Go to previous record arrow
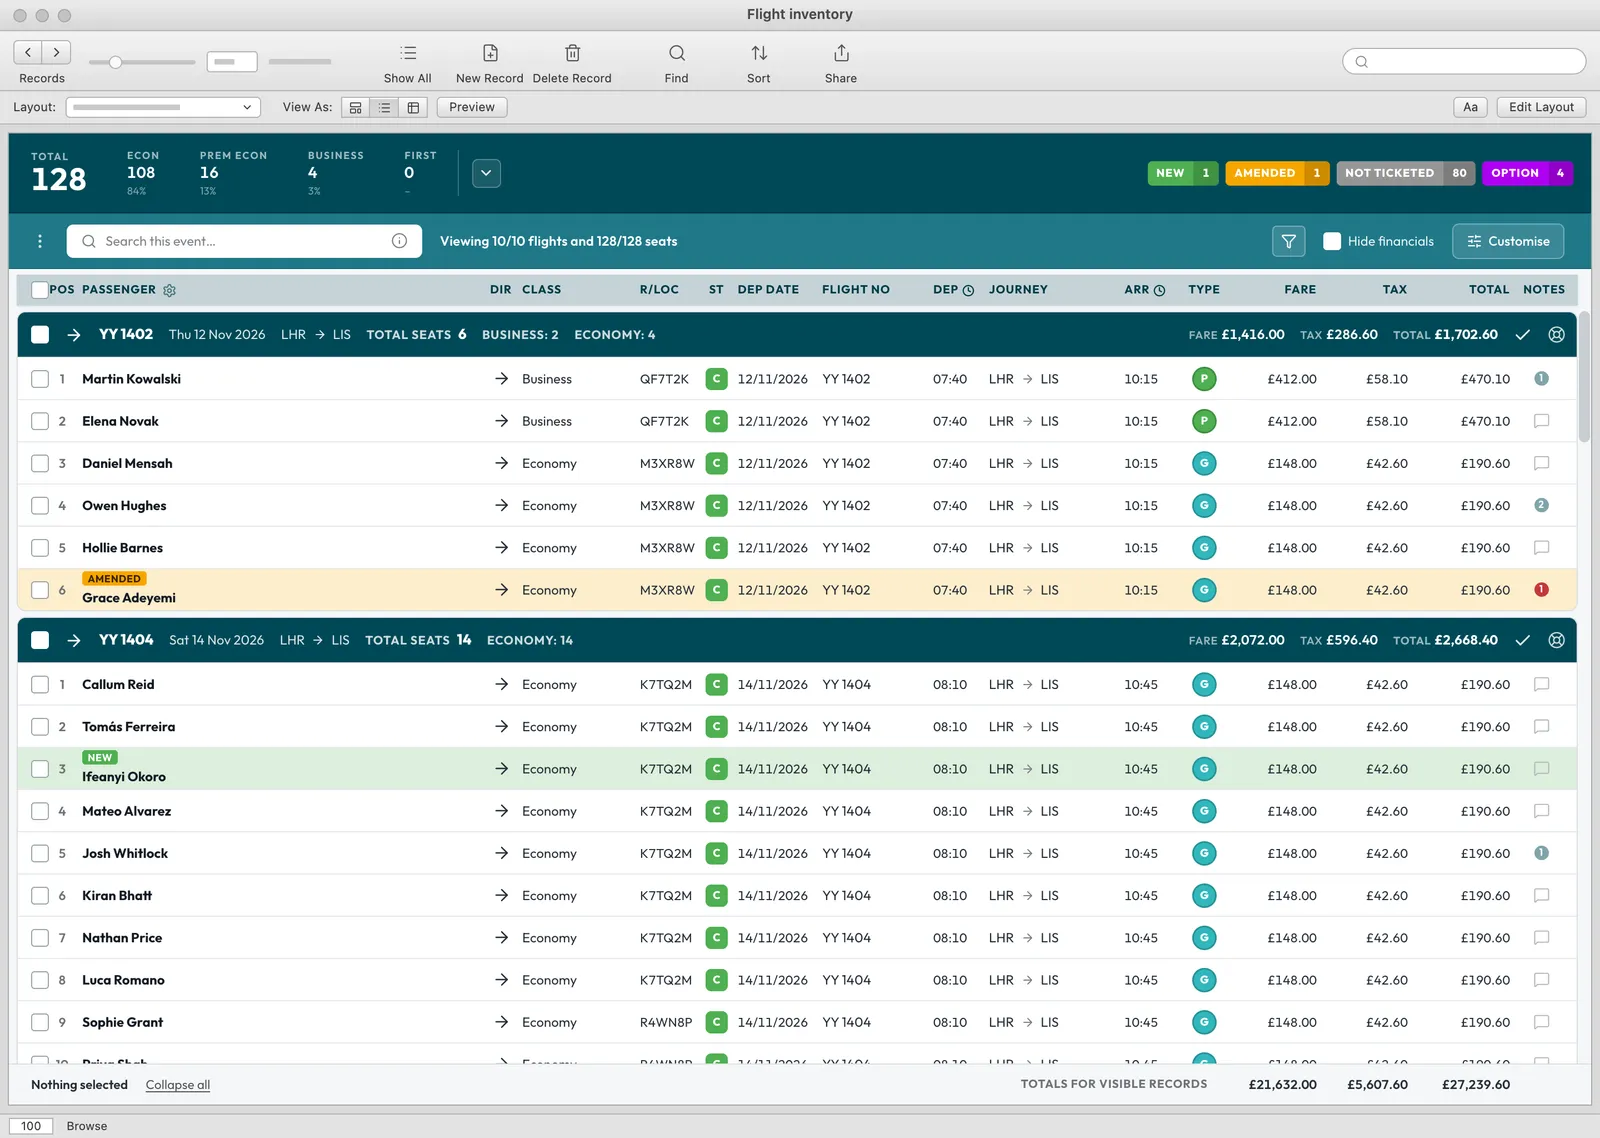Image resolution: width=1600 pixels, height=1138 pixels. (28, 52)
